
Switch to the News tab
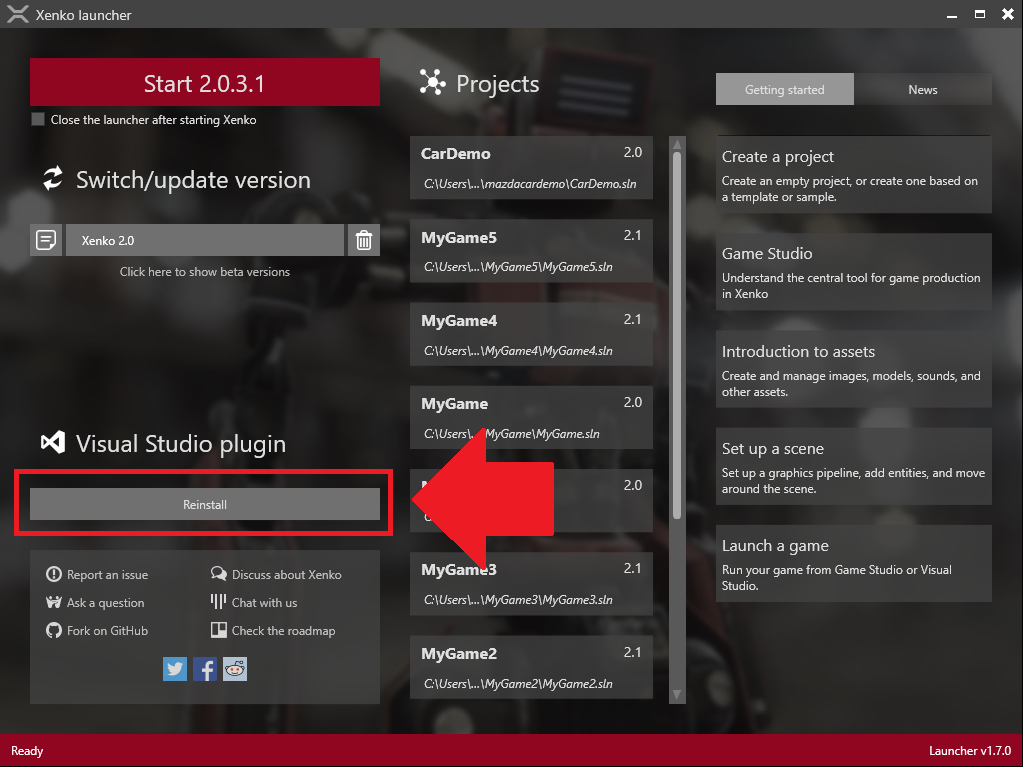coord(923,89)
